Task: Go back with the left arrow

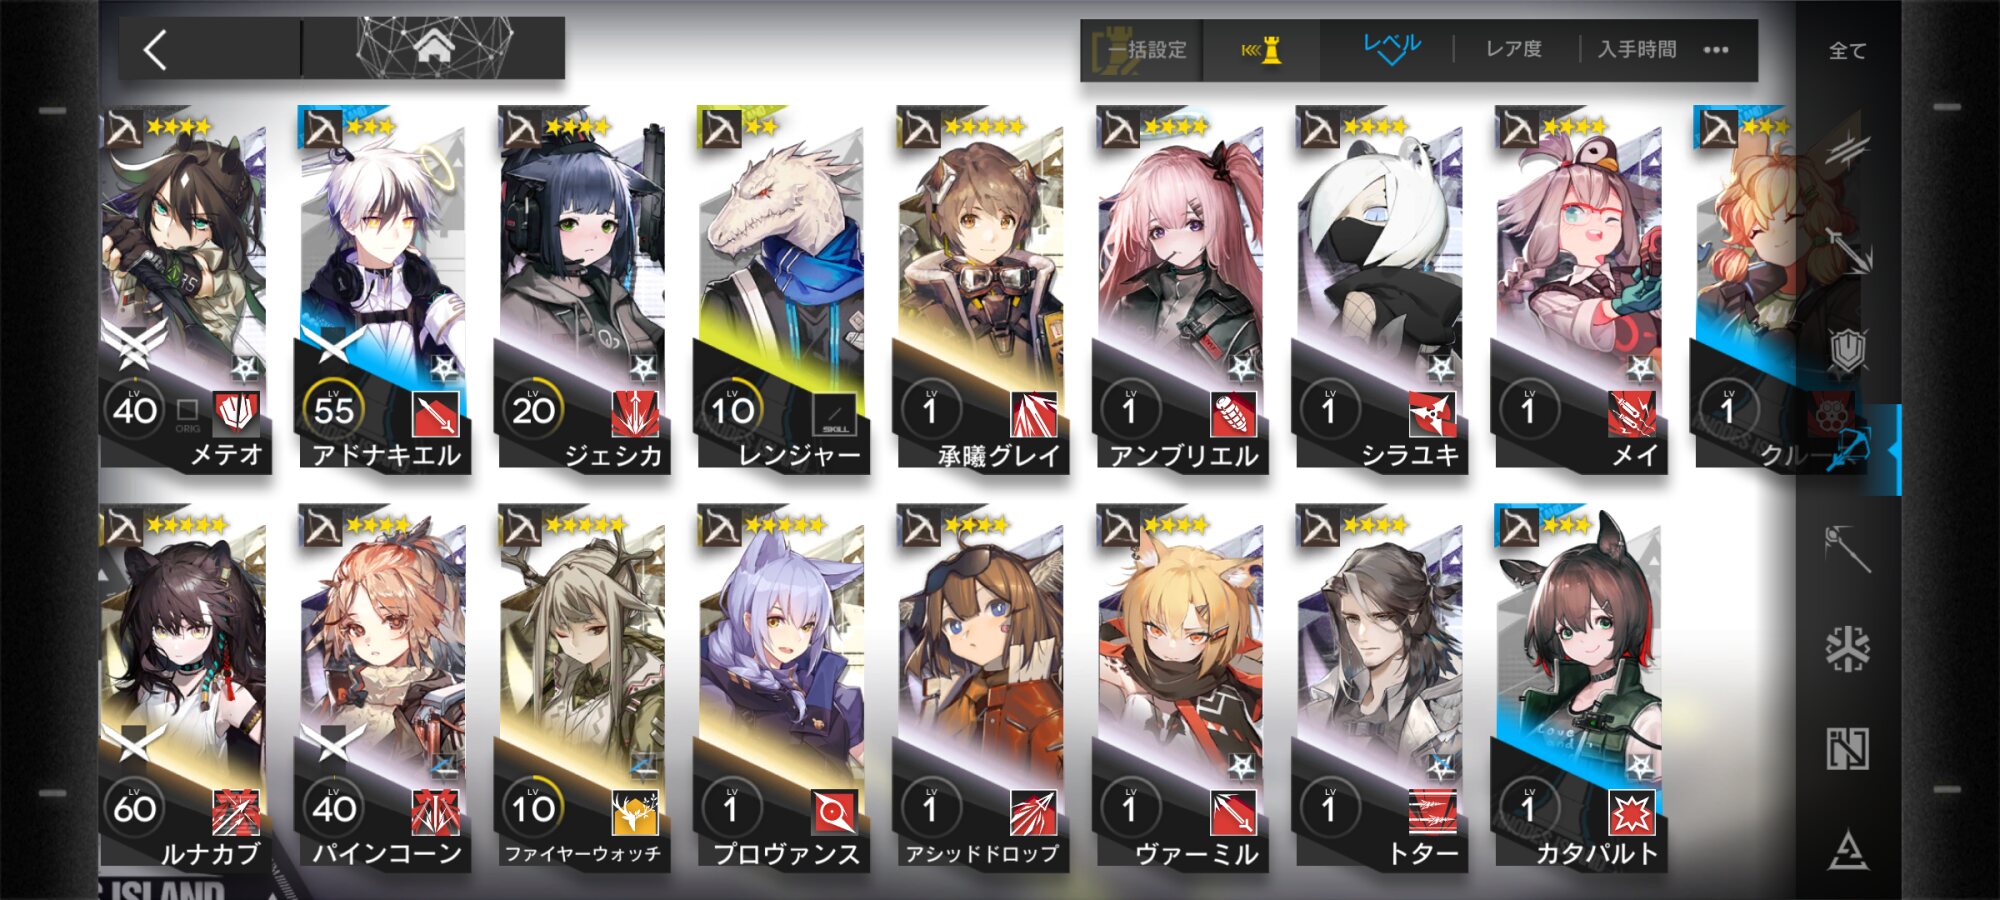Action: 156,49
